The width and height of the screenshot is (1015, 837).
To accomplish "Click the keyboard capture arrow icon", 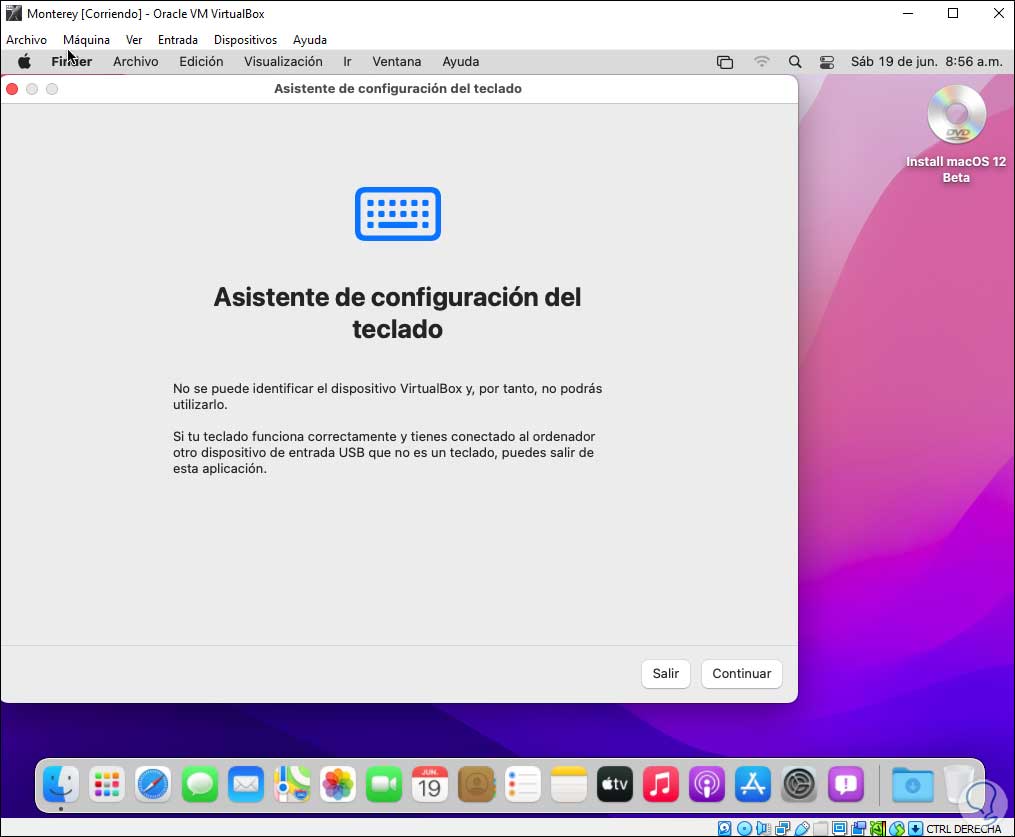I will [x=915, y=828].
